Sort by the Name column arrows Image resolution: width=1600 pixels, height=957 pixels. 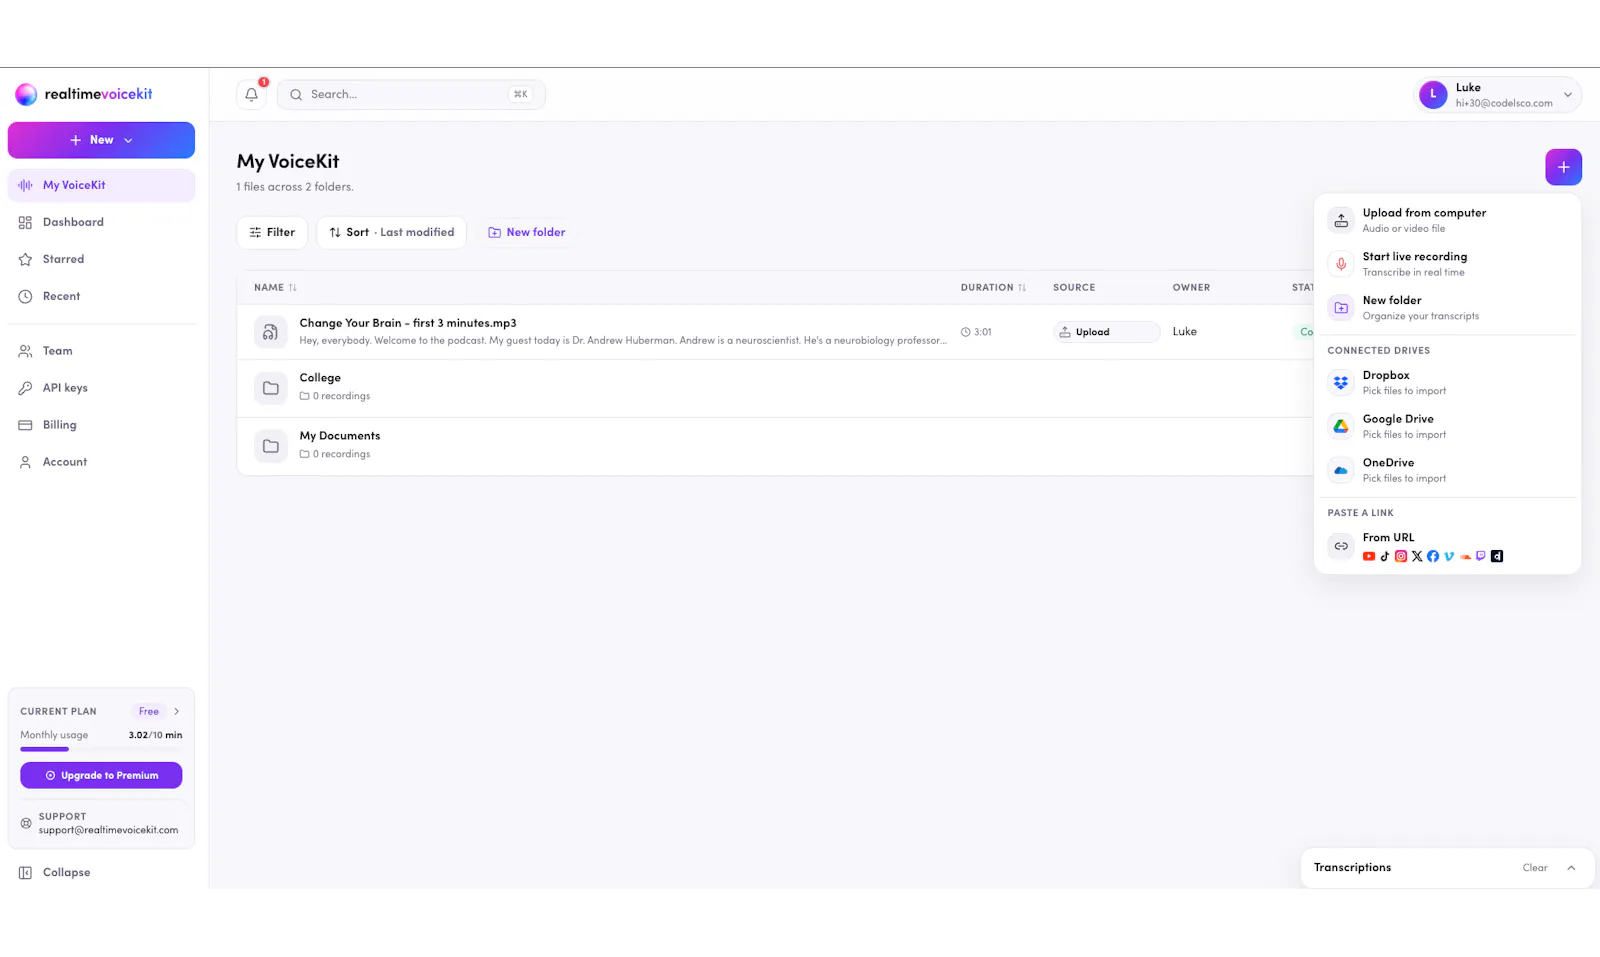coord(293,288)
